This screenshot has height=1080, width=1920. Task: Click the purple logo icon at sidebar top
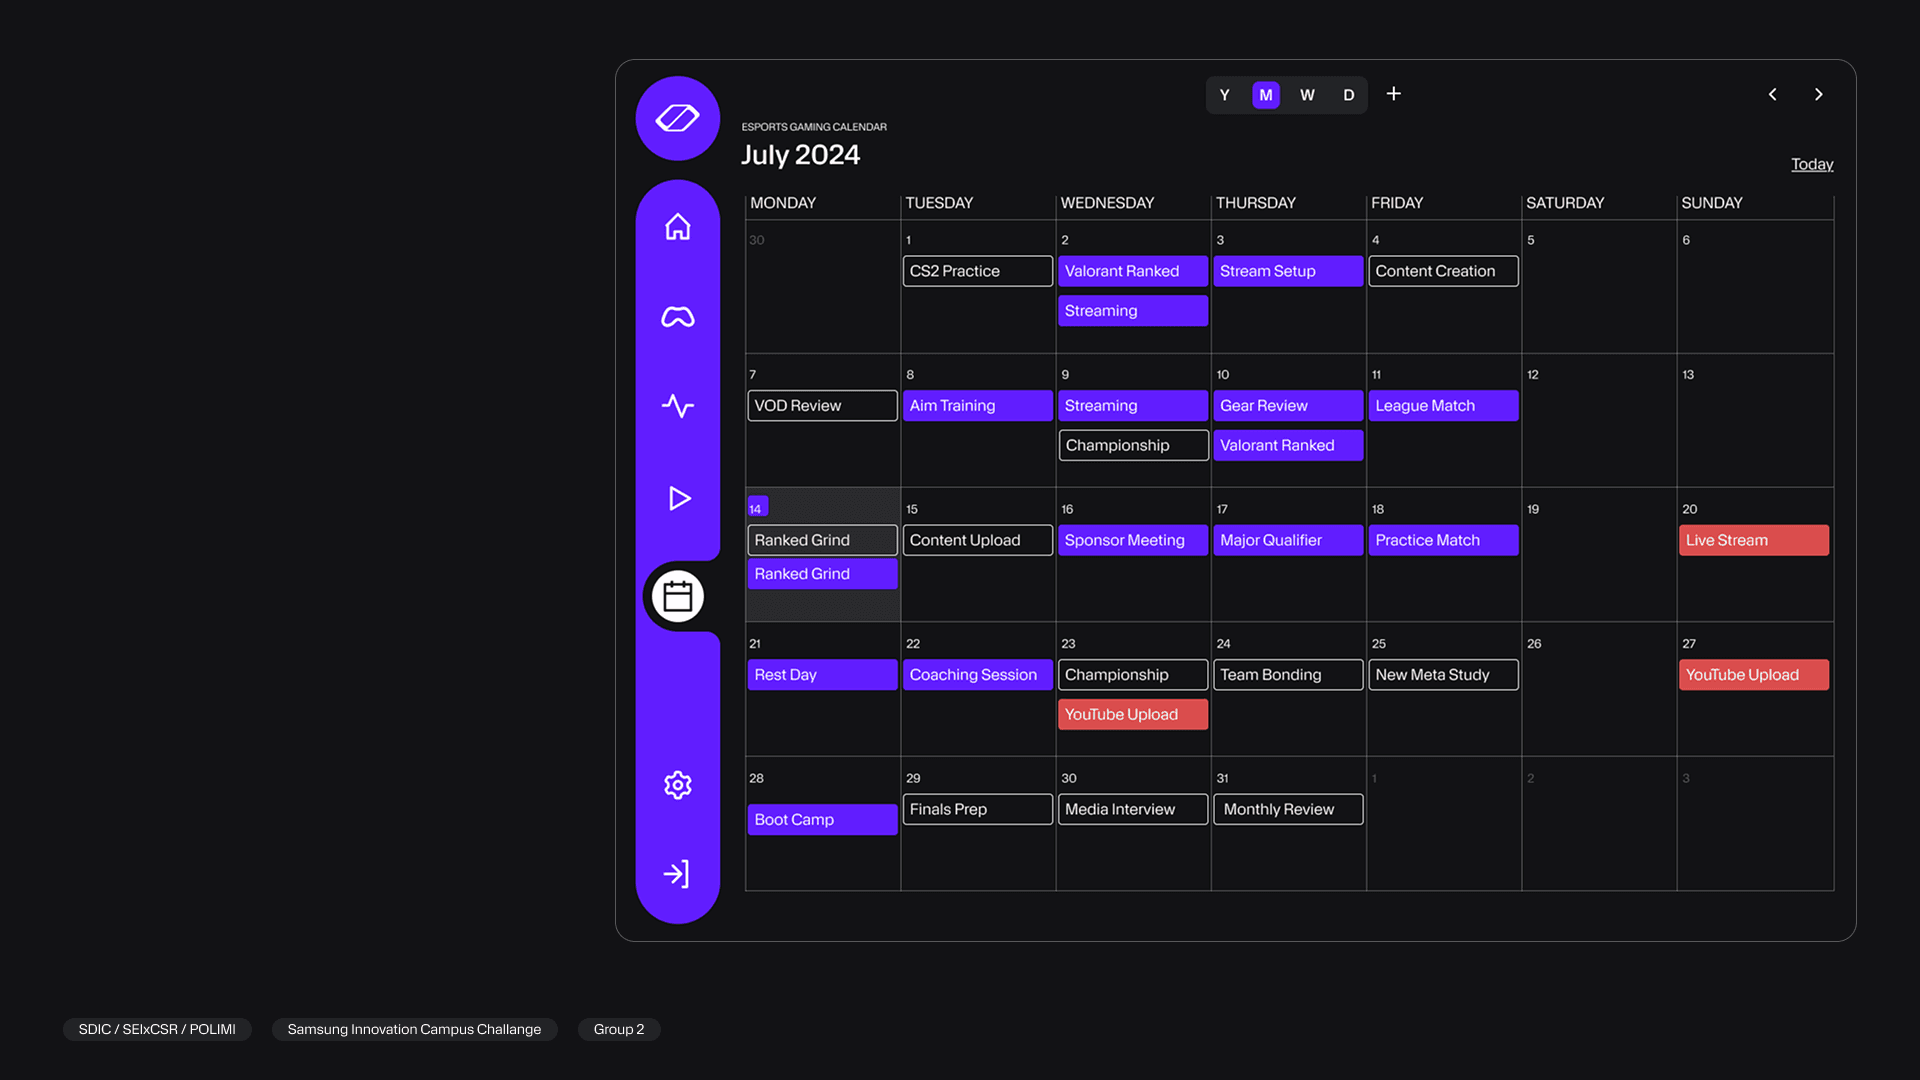coord(677,118)
